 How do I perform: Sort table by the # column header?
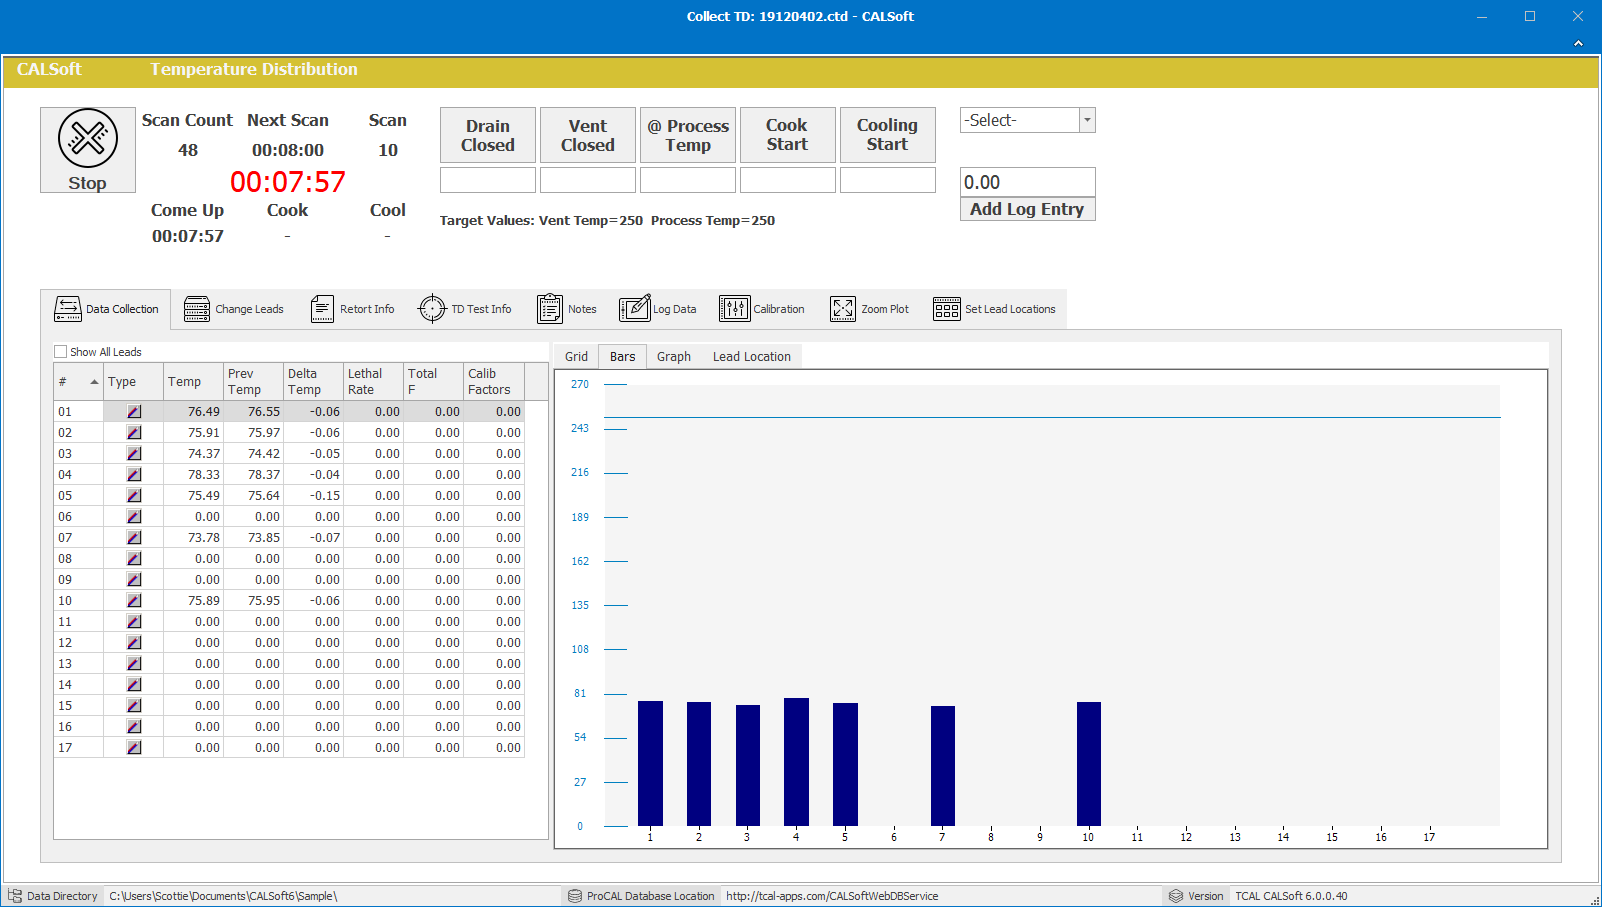click(79, 382)
